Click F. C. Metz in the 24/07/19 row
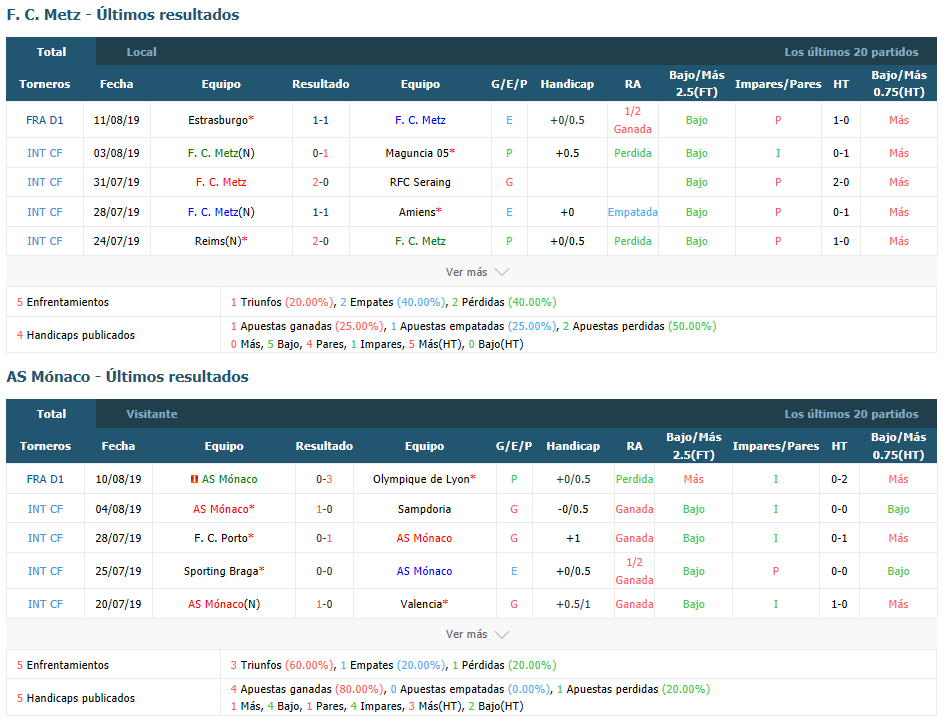This screenshot has height=723, width=950. [x=420, y=241]
